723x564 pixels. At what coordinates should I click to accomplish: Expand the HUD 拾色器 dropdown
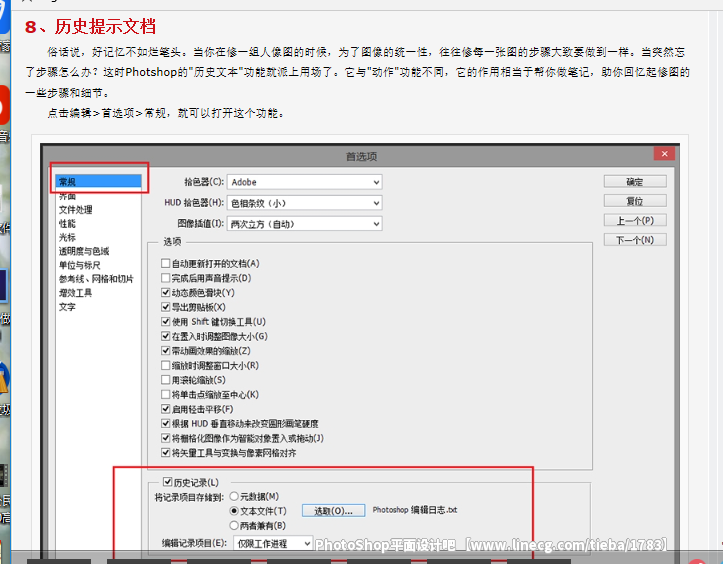pos(304,203)
